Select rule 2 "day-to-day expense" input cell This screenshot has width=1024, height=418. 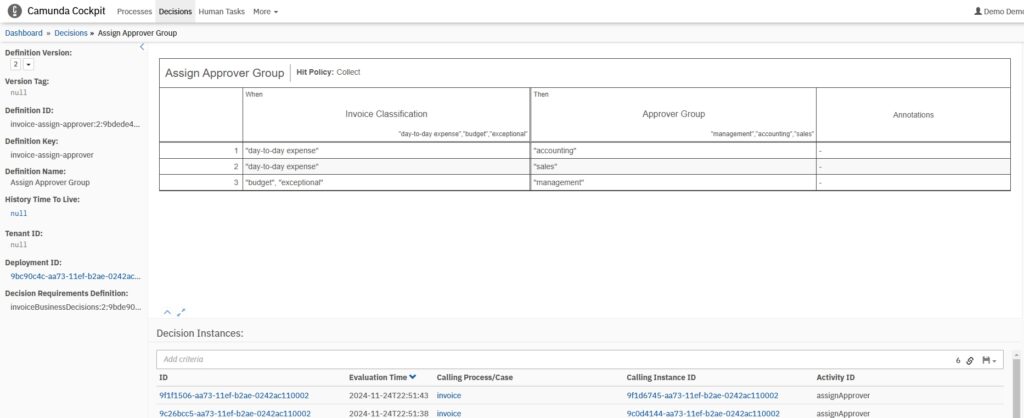click(386, 167)
